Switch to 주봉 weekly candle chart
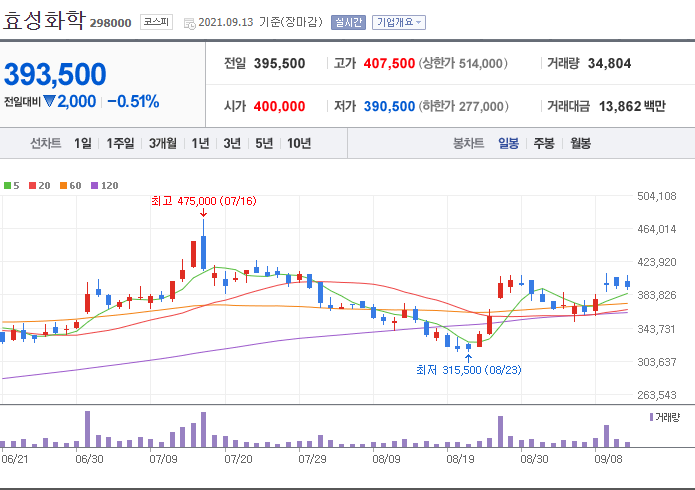This screenshot has width=695, height=490. [x=544, y=143]
